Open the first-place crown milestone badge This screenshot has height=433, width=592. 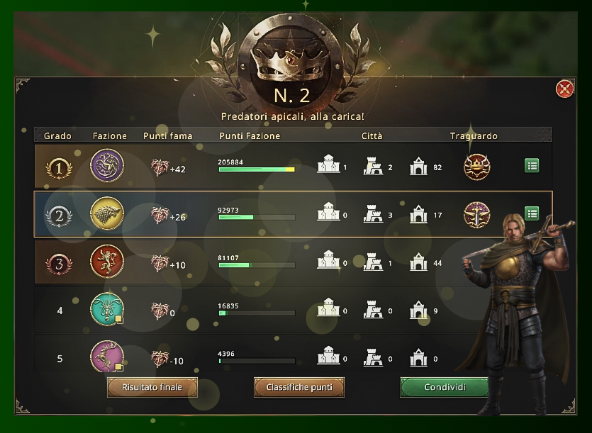477,166
